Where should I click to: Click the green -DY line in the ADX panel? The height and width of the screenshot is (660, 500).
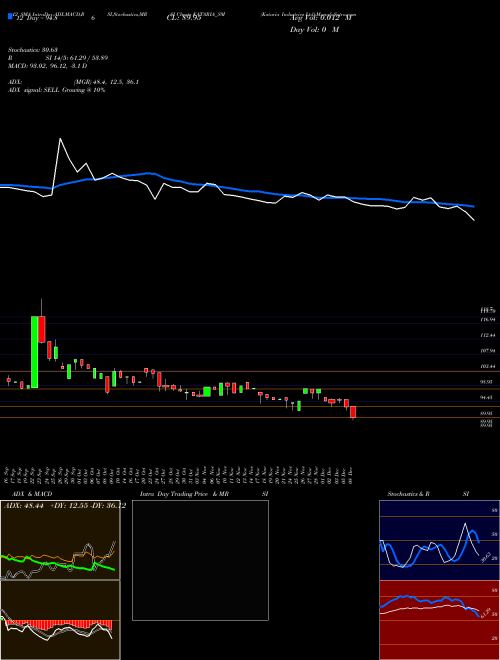tap(59, 565)
